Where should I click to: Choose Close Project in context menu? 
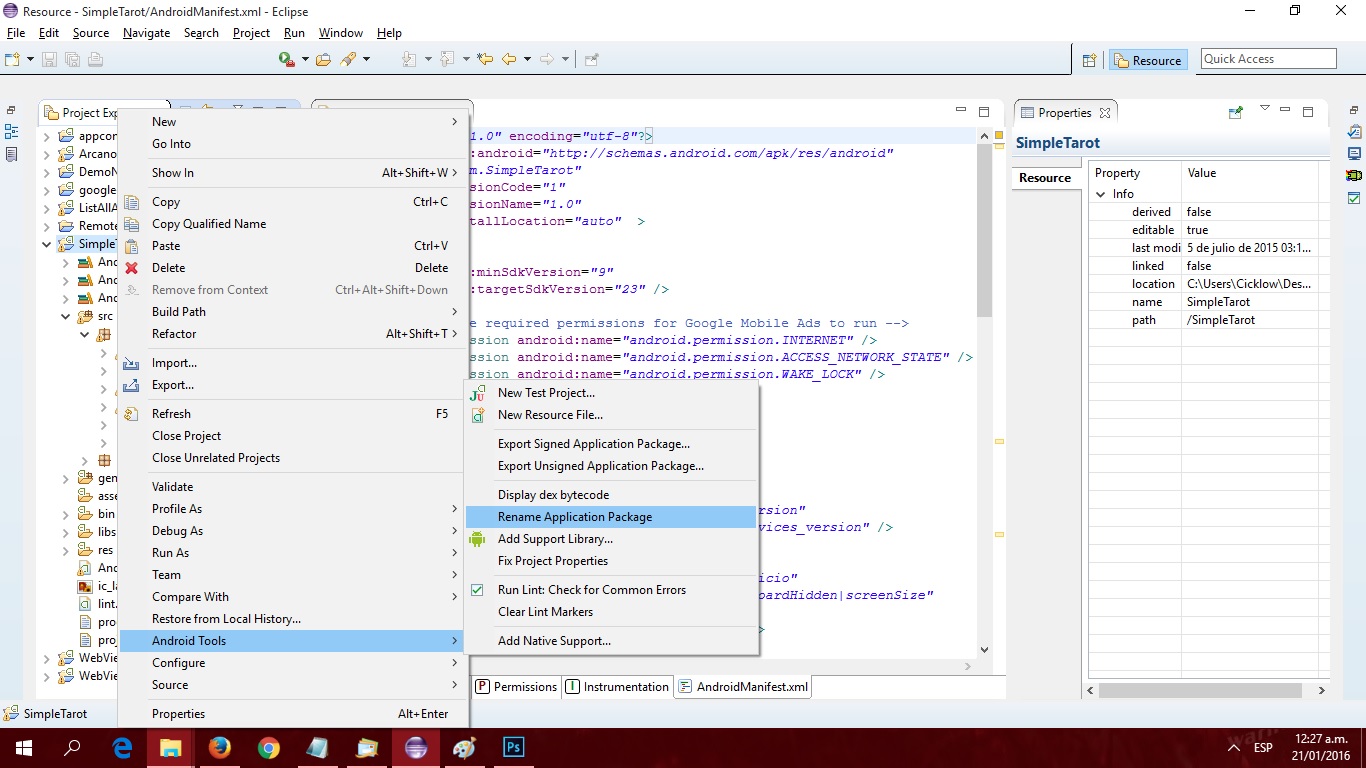tap(290, 436)
